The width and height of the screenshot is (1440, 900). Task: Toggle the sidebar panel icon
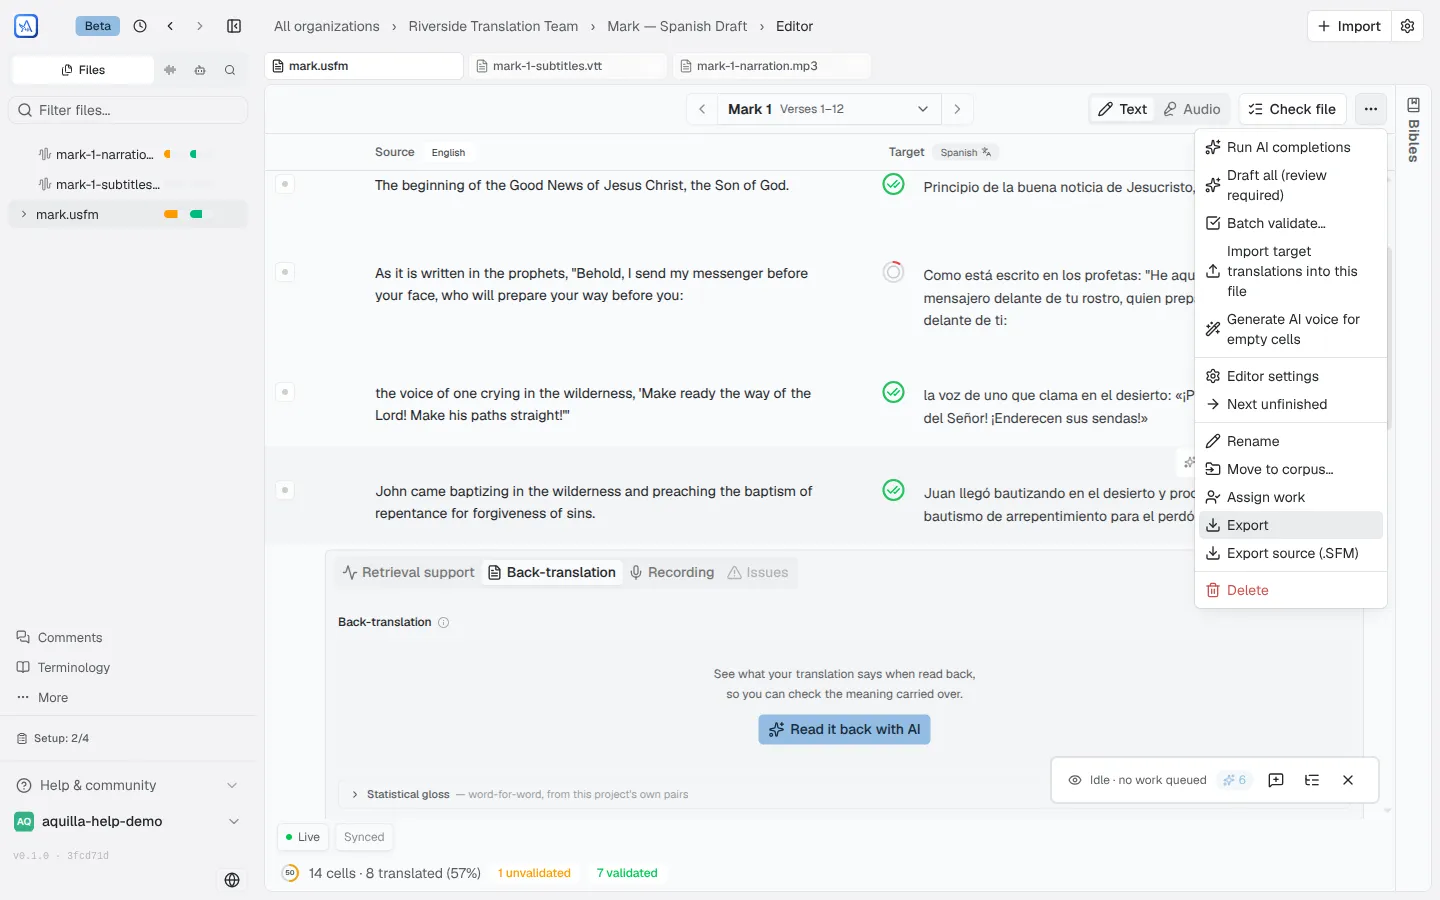(x=234, y=26)
